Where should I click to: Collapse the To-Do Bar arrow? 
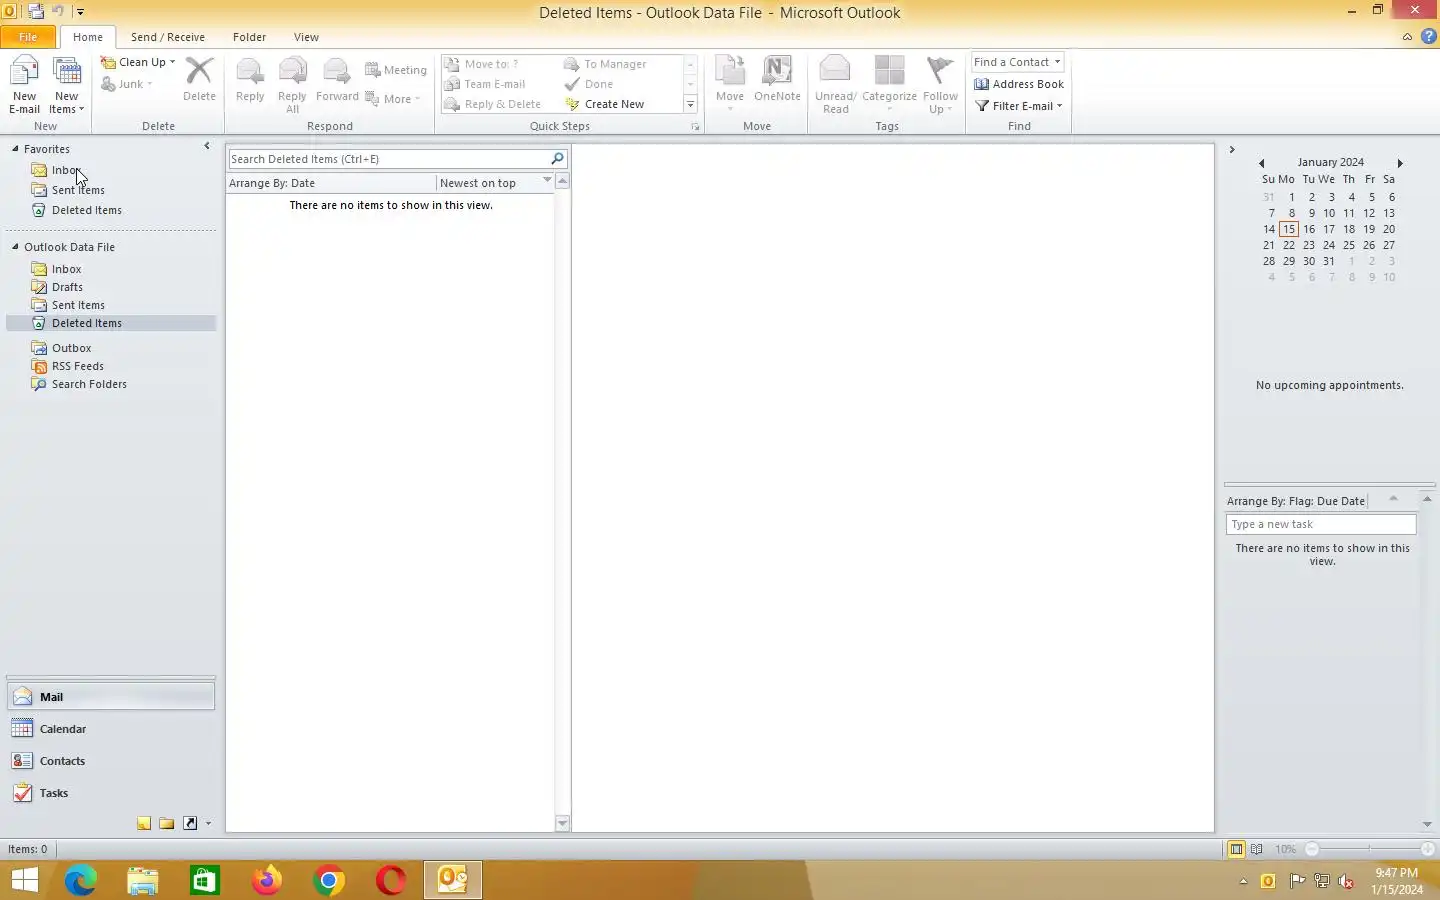tap(1232, 150)
